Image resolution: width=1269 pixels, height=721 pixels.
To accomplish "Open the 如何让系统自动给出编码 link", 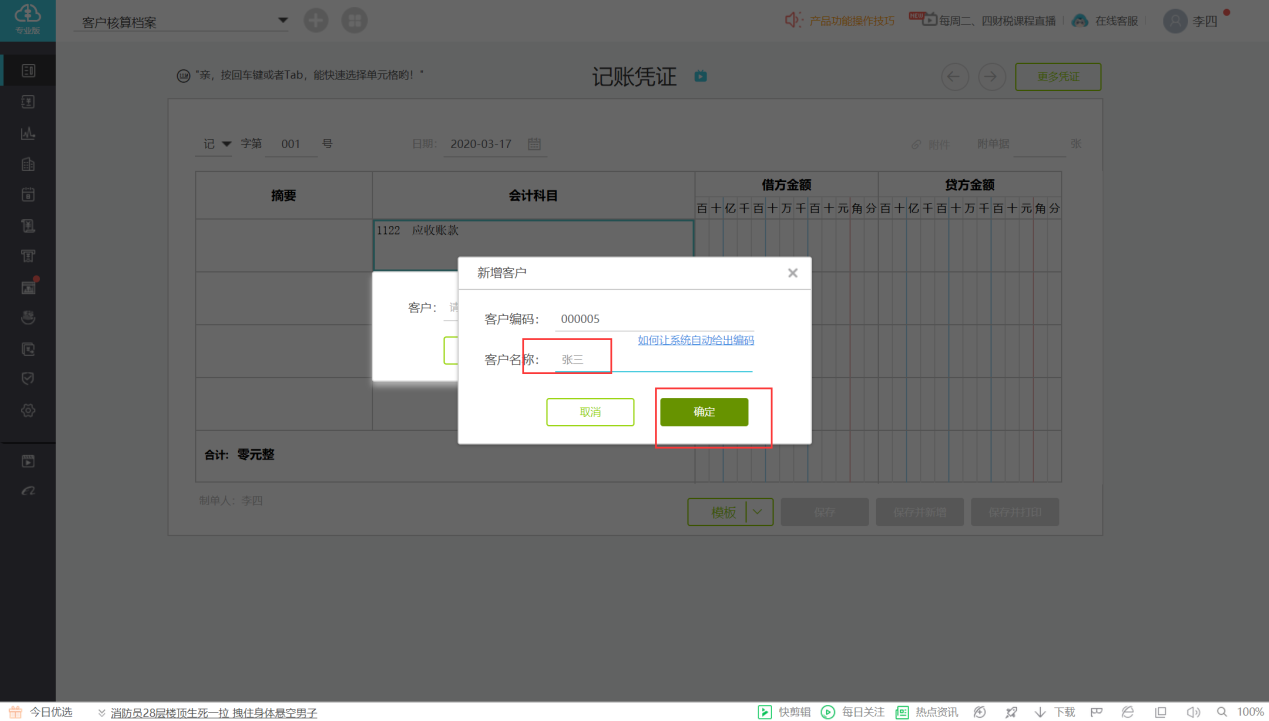I will 696,340.
